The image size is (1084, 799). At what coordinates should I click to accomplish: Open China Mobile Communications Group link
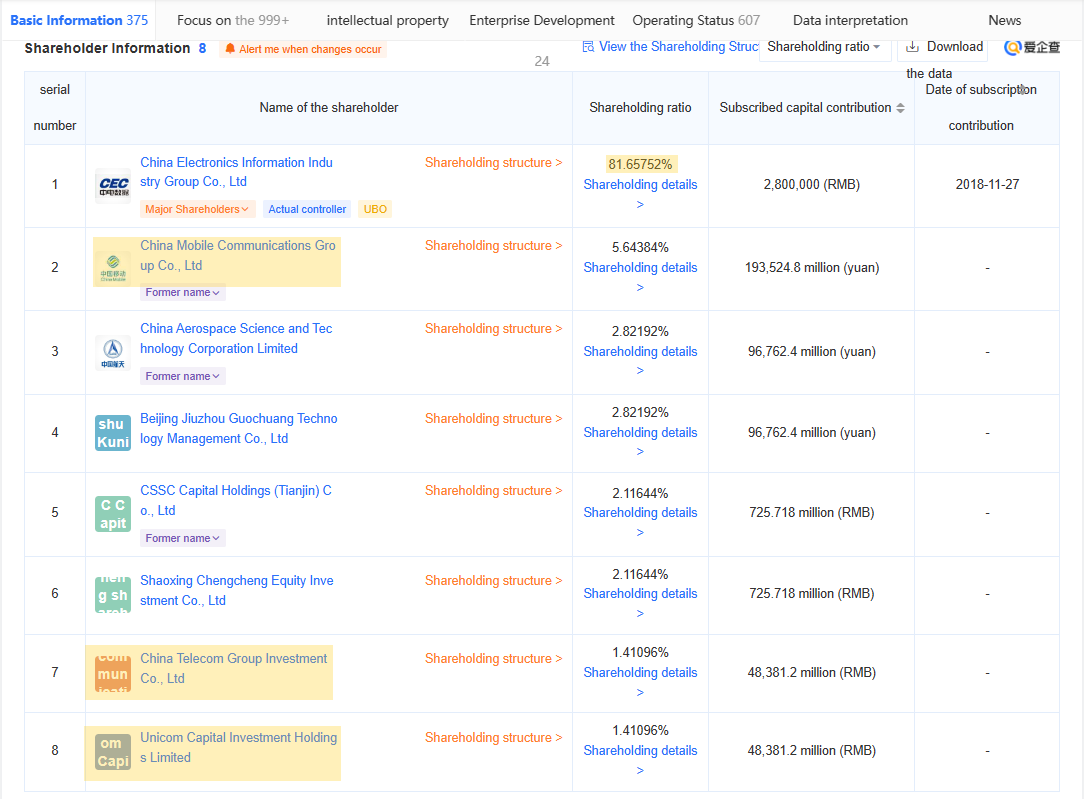click(x=238, y=256)
